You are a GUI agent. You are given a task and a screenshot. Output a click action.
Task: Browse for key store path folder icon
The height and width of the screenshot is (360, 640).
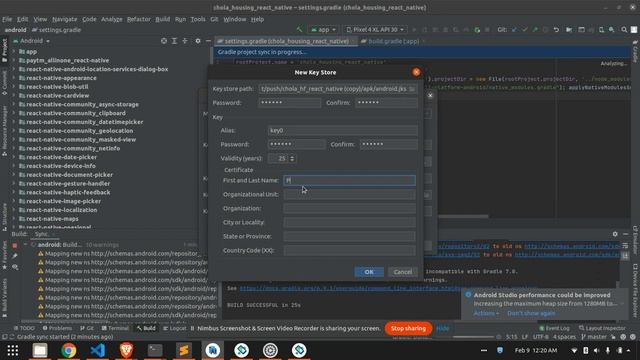pyautogui.click(x=412, y=89)
